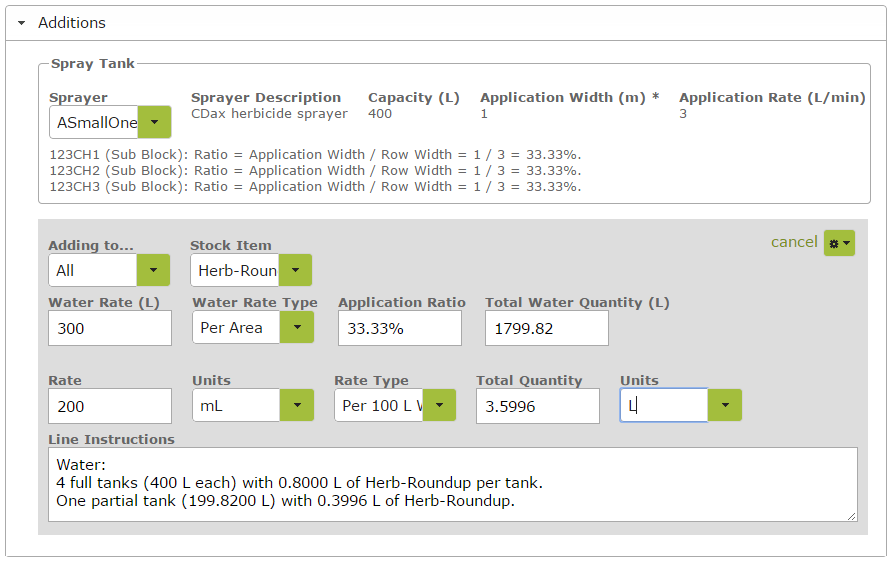
Task: Open the Total Quantity units dropdown arrow
Action: click(725, 405)
